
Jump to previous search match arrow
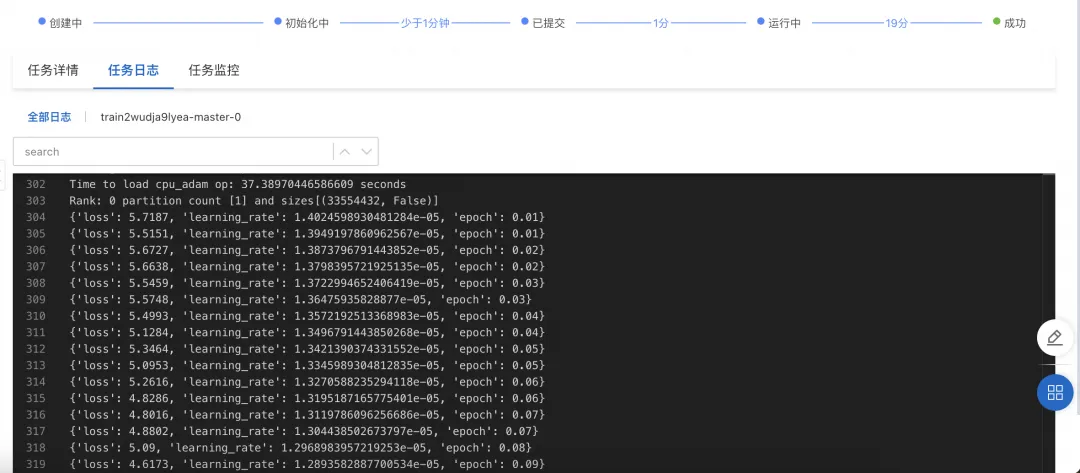click(x=345, y=151)
